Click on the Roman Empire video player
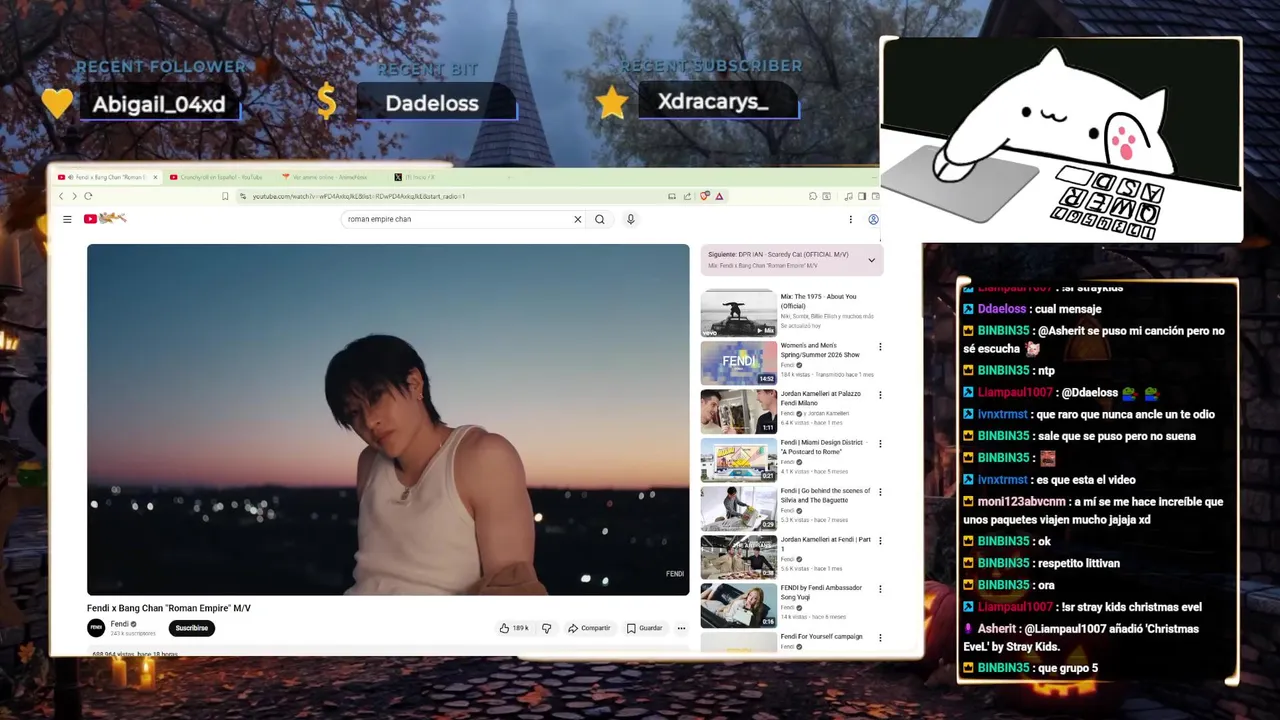The image size is (1280, 720). 388,420
